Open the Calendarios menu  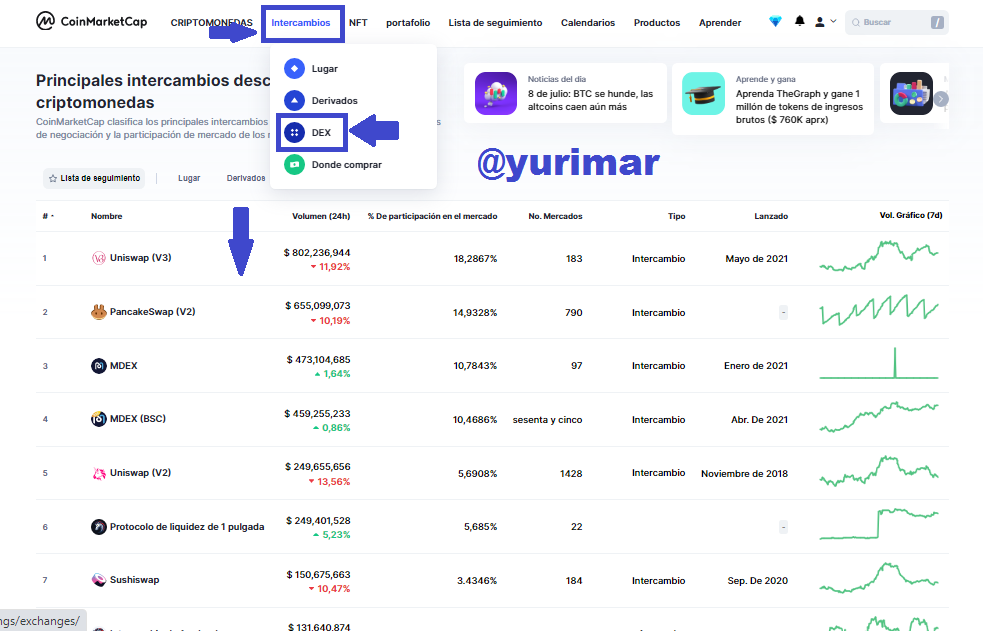(588, 23)
